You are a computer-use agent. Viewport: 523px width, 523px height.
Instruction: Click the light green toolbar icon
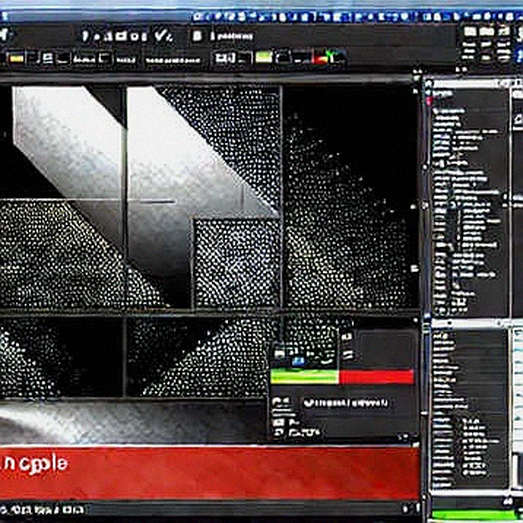(264, 58)
